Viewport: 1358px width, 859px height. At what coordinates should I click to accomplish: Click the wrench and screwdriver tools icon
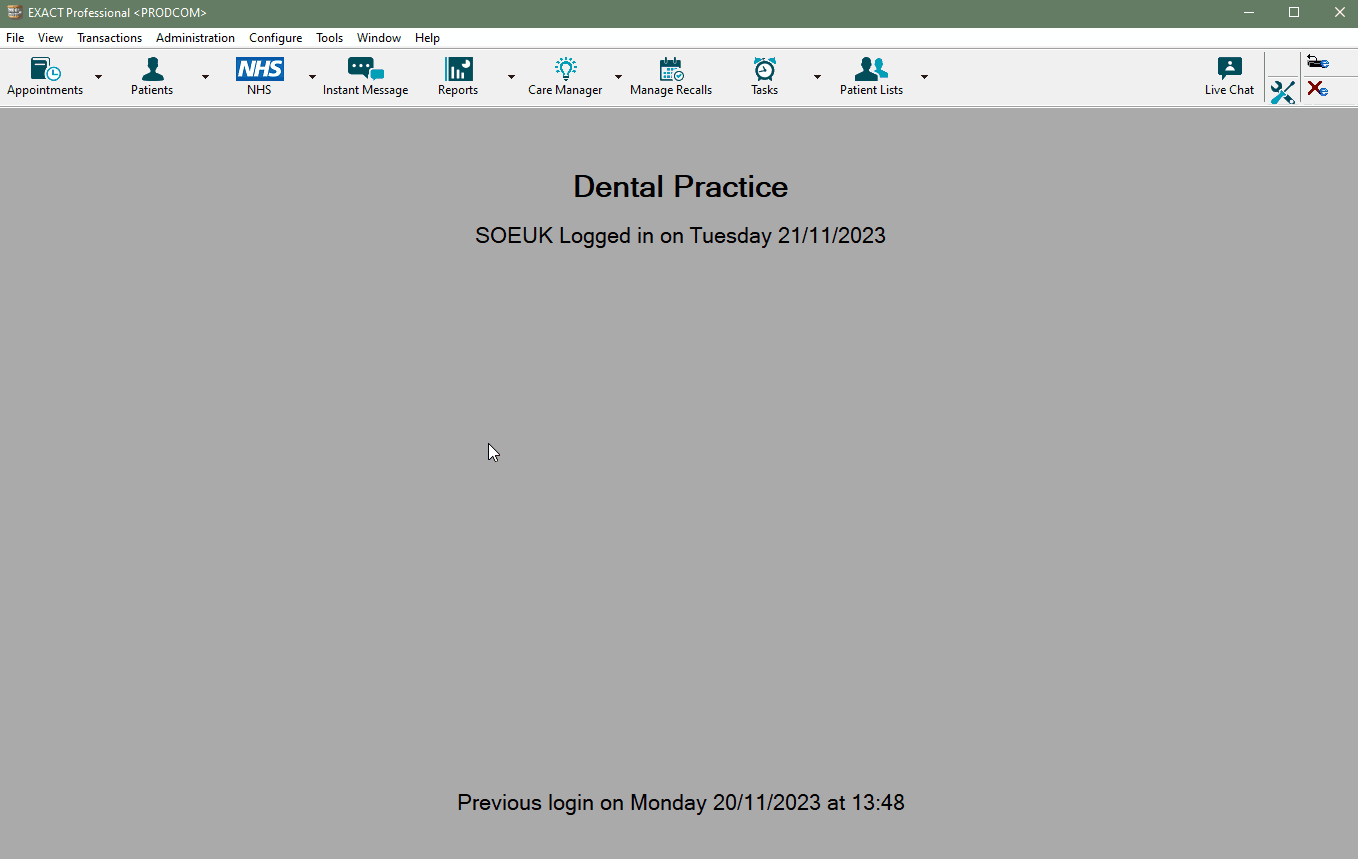tap(1283, 92)
